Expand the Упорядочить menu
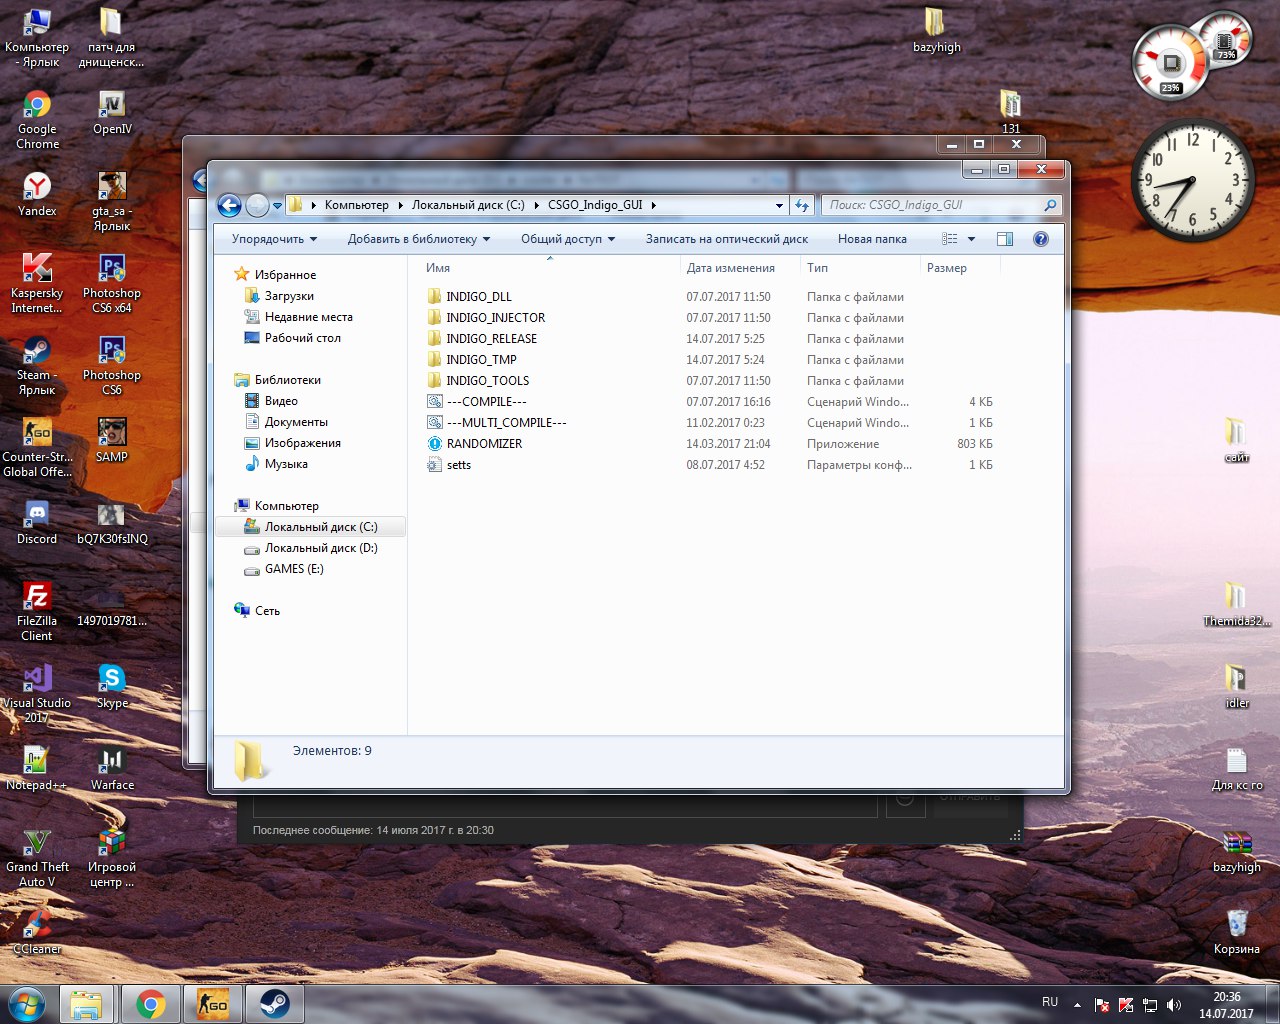The width and height of the screenshot is (1280, 1024). coord(274,239)
